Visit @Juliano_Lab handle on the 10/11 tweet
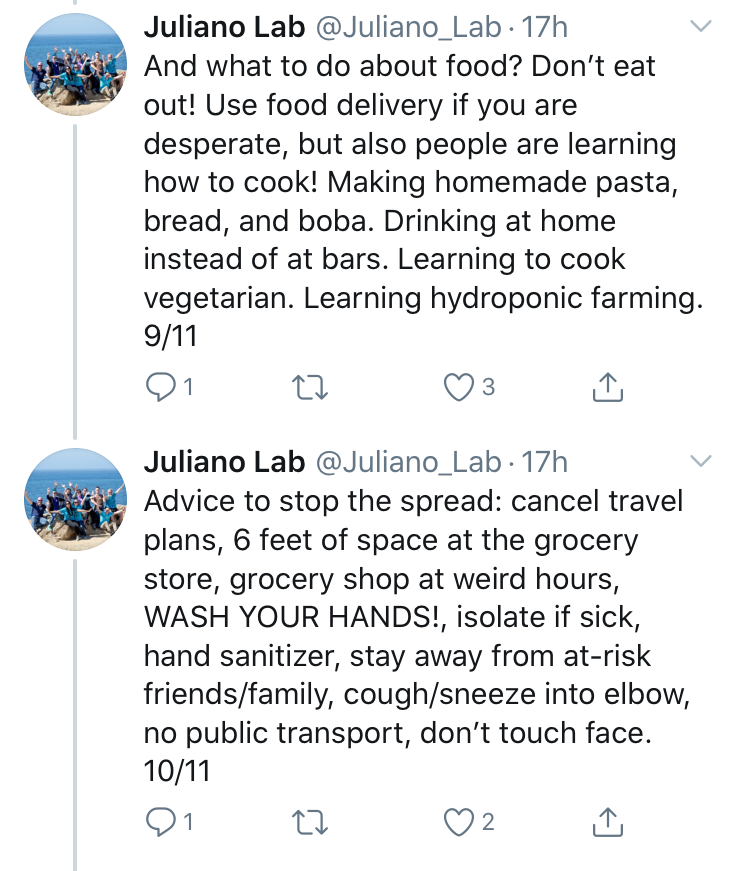738x871 pixels. pyautogui.click(x=408, y=461)
